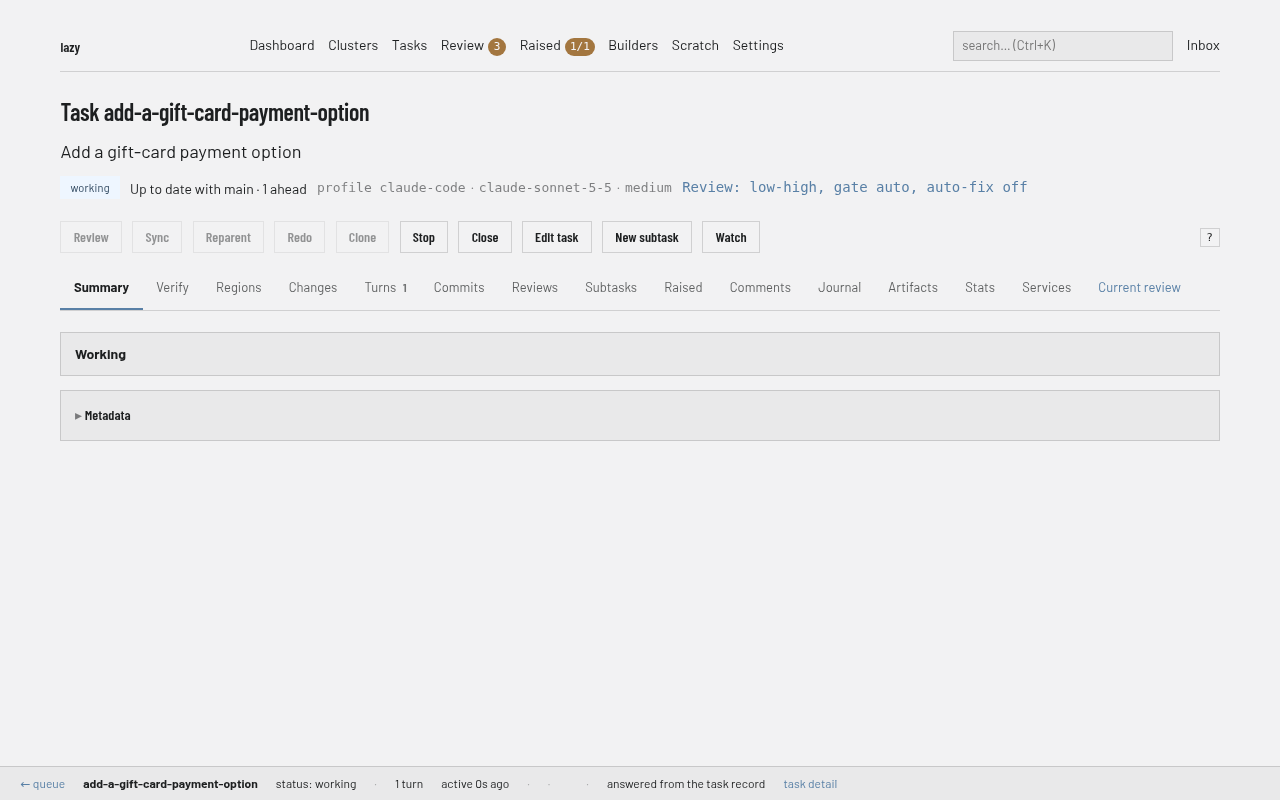
Task: Expand the Metadata section
Action: click(x=103, y=416)
